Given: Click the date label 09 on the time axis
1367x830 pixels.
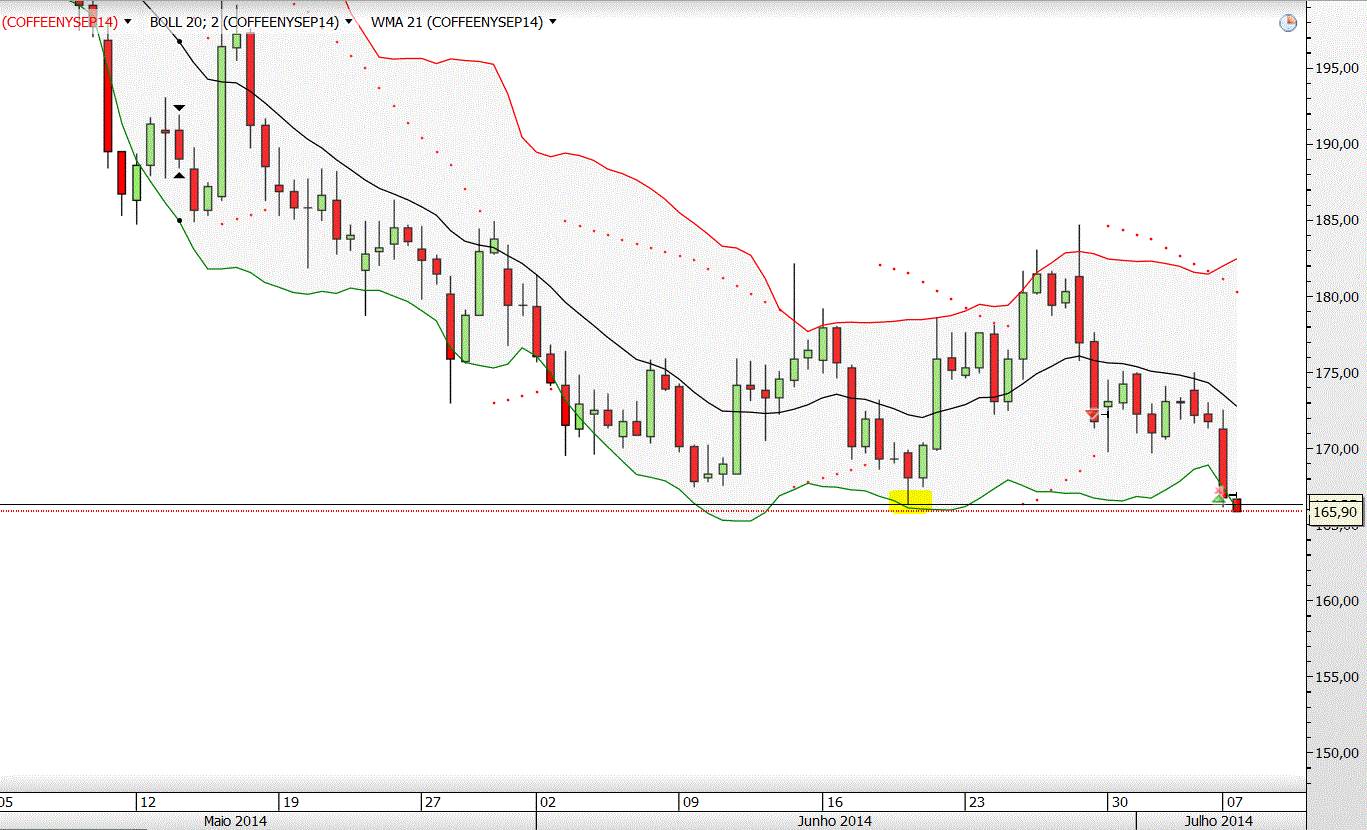Looking at the screenshot, I should [690, 802].
